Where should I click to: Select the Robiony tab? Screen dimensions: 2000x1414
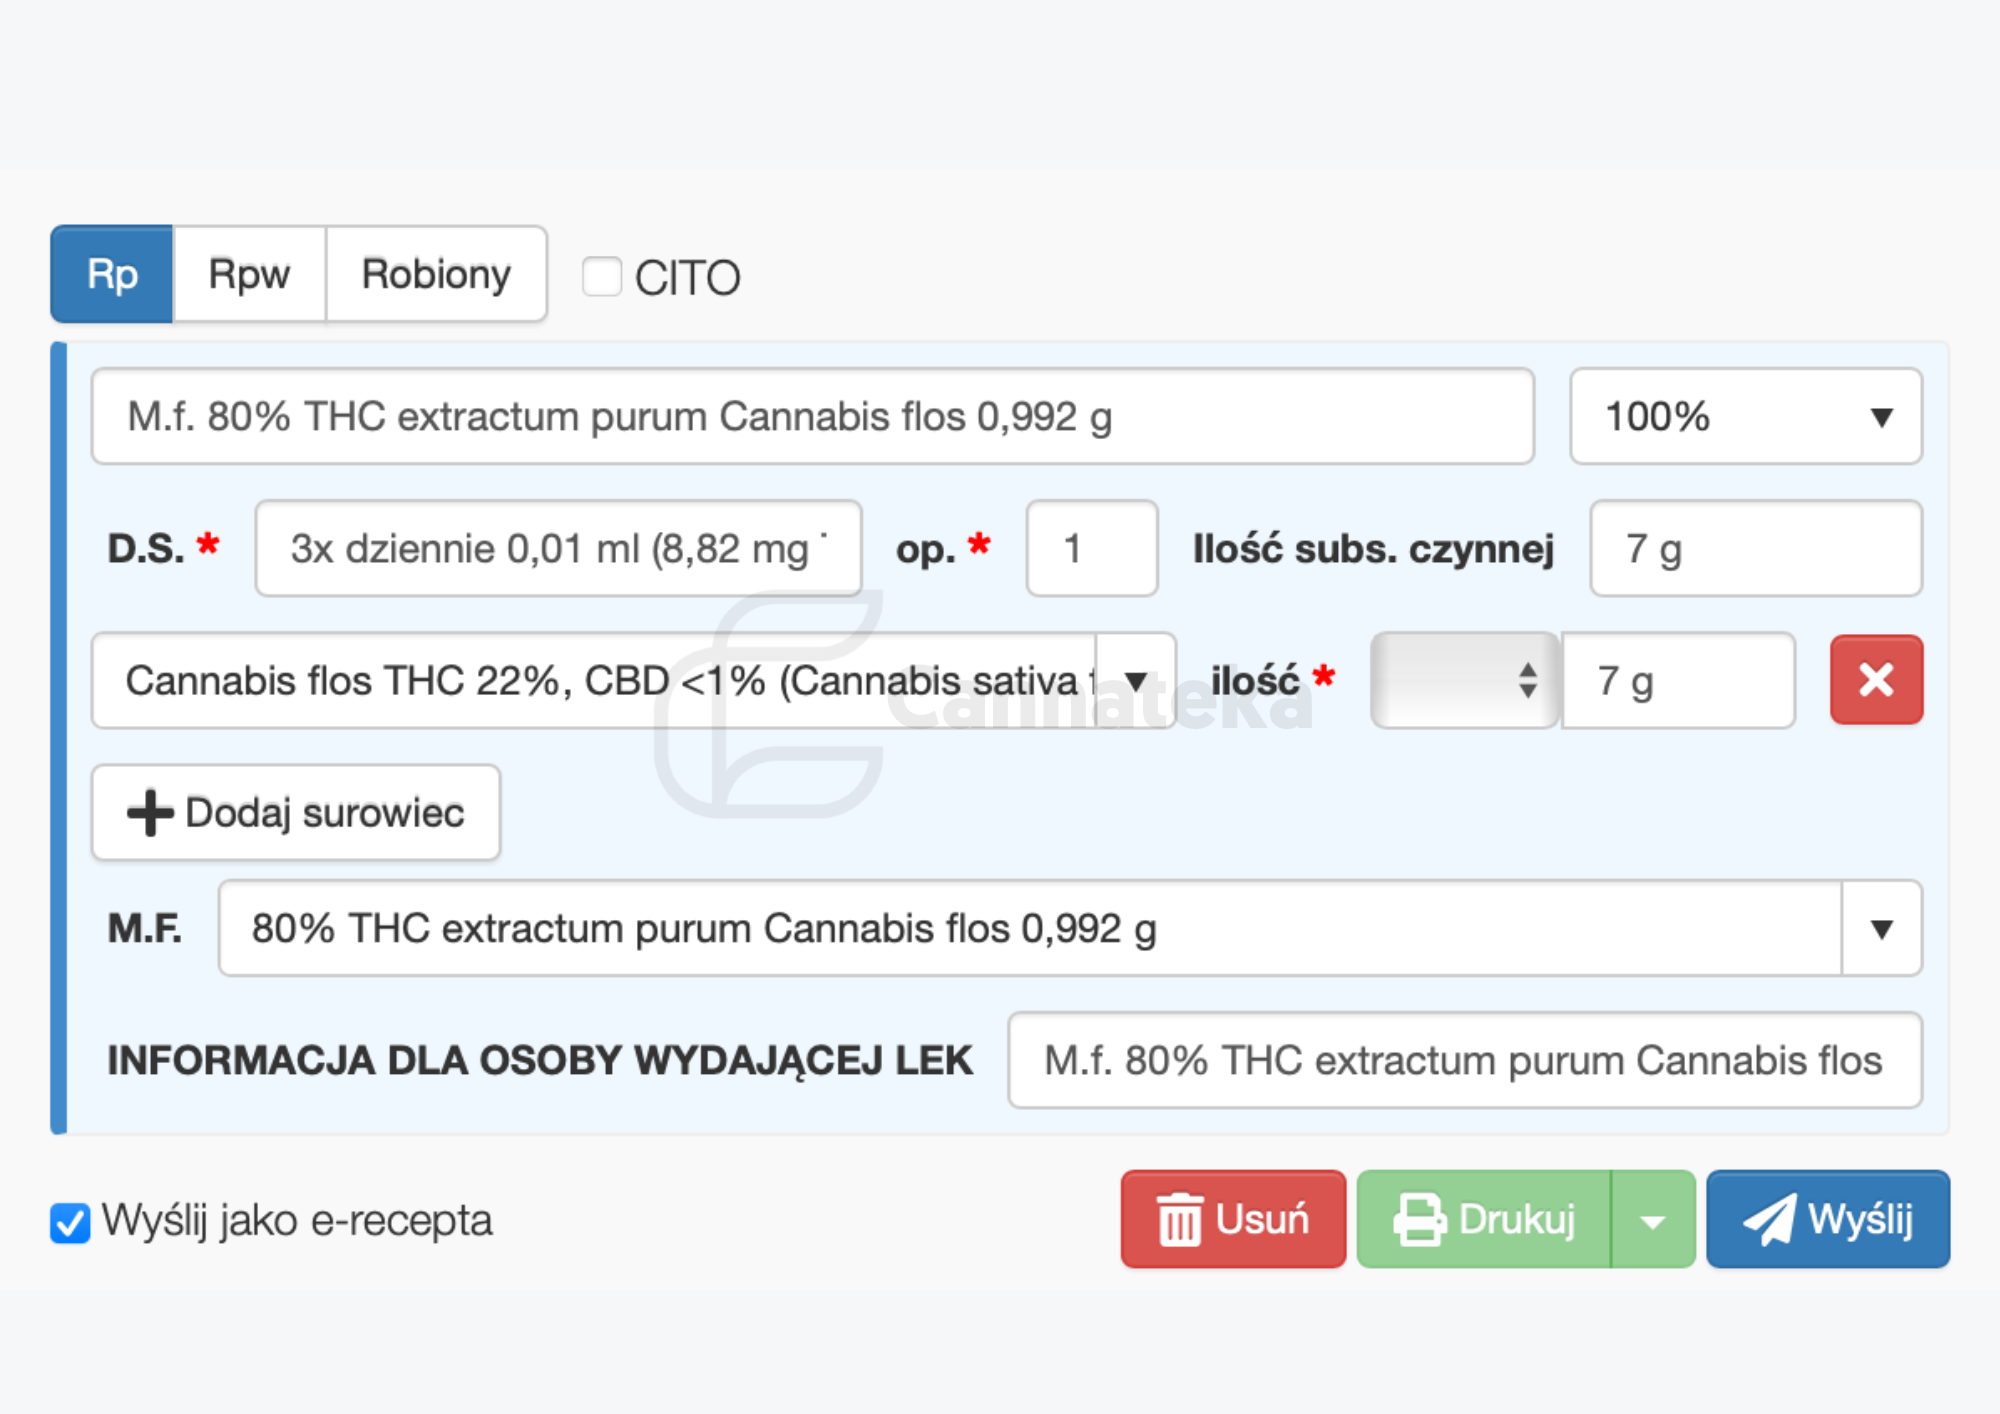(x=436, y=274)
